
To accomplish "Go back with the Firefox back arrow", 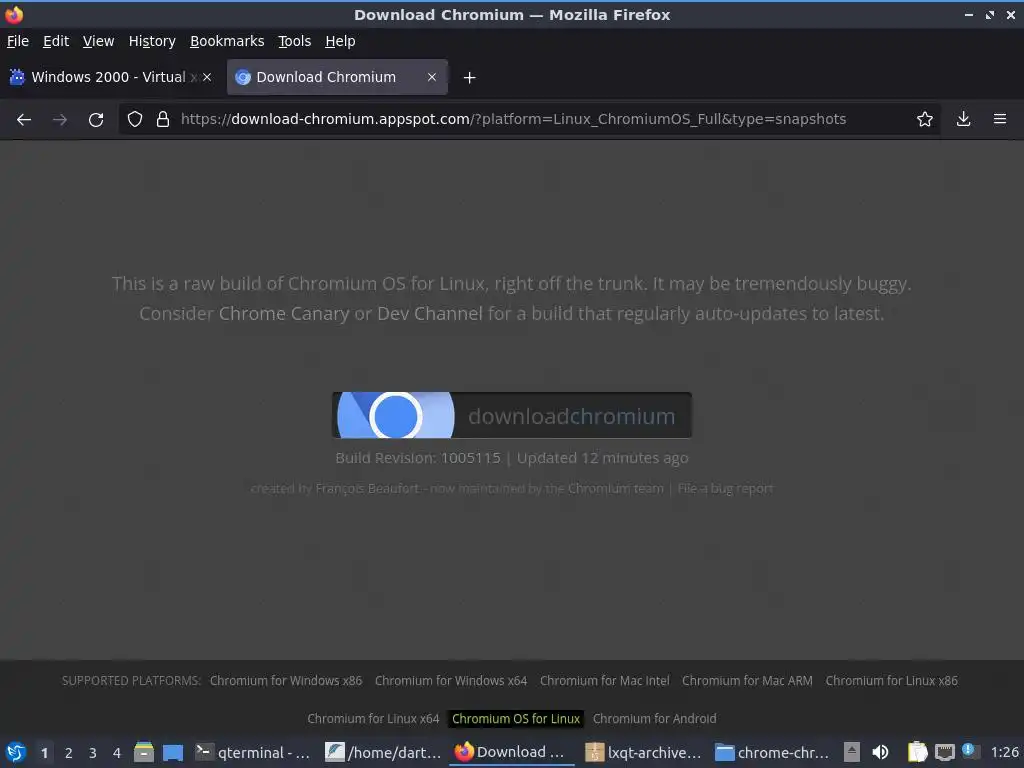I will [x=24, y=120].
